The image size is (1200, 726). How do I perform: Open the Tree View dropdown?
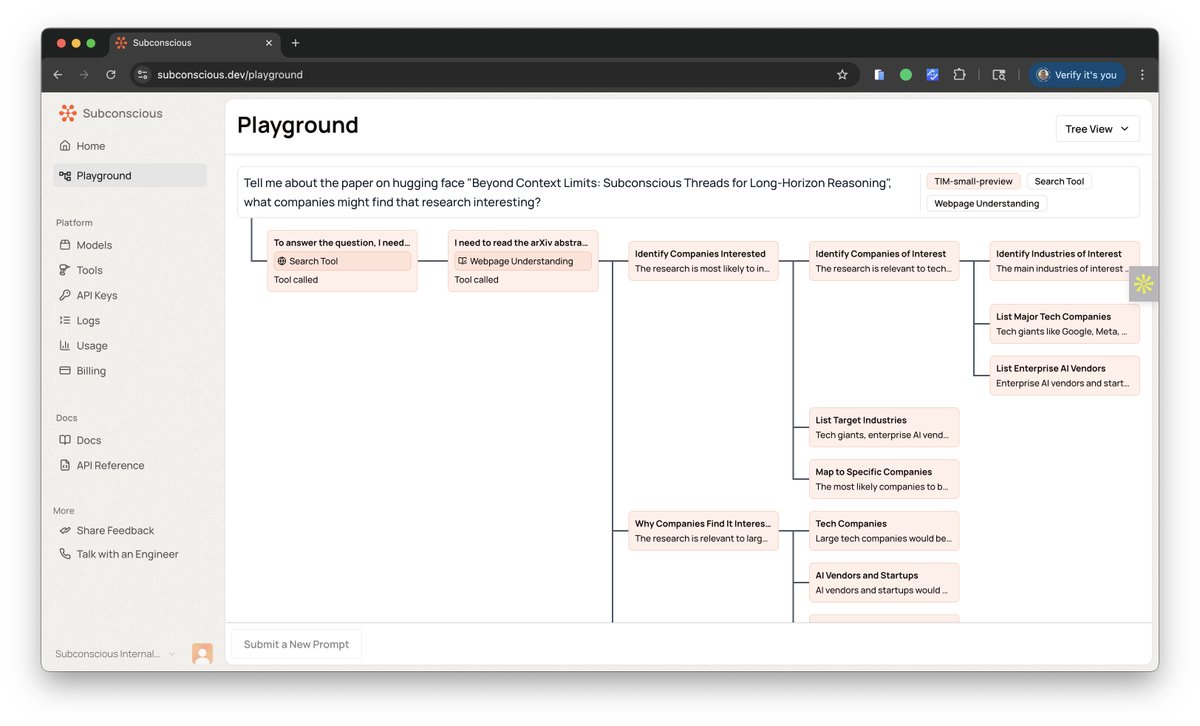1097,129
